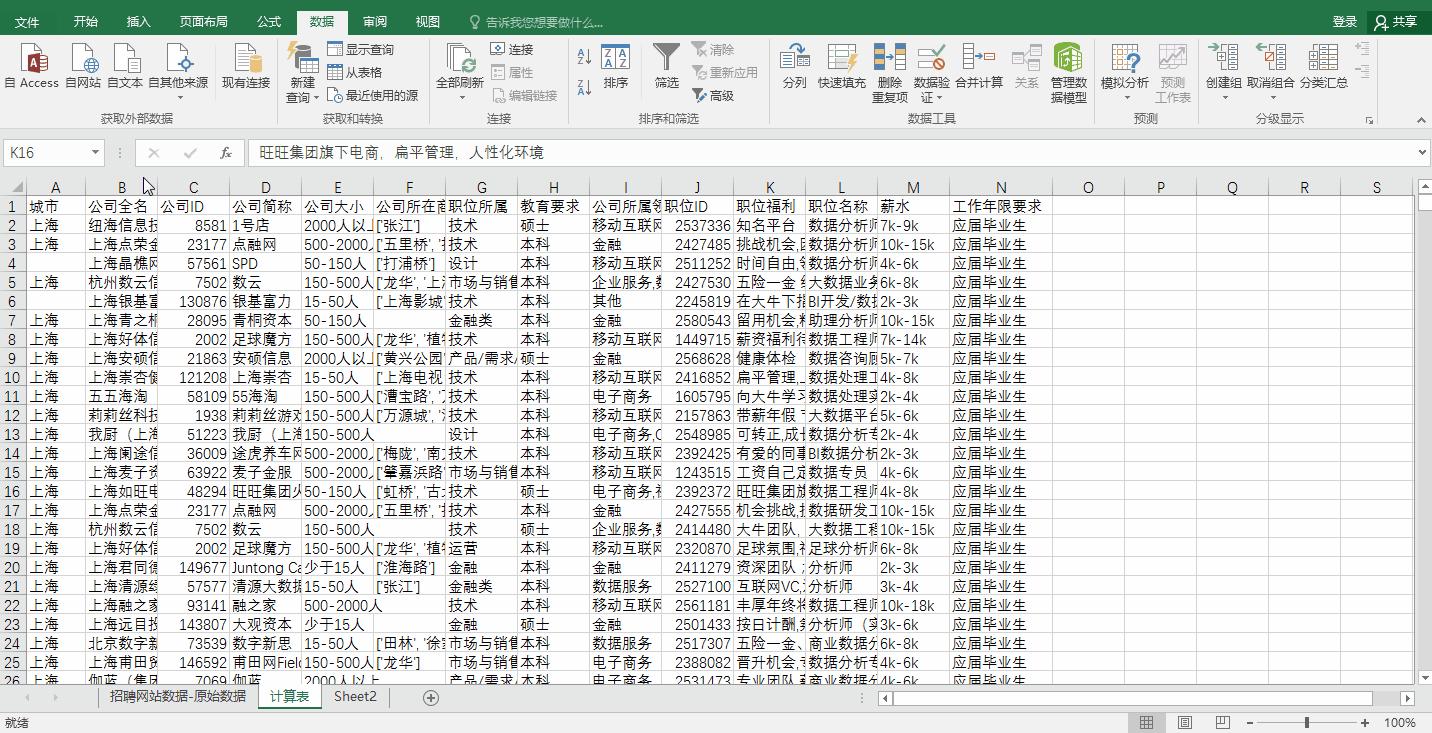Expand the formula bar

pos(1422,153)
